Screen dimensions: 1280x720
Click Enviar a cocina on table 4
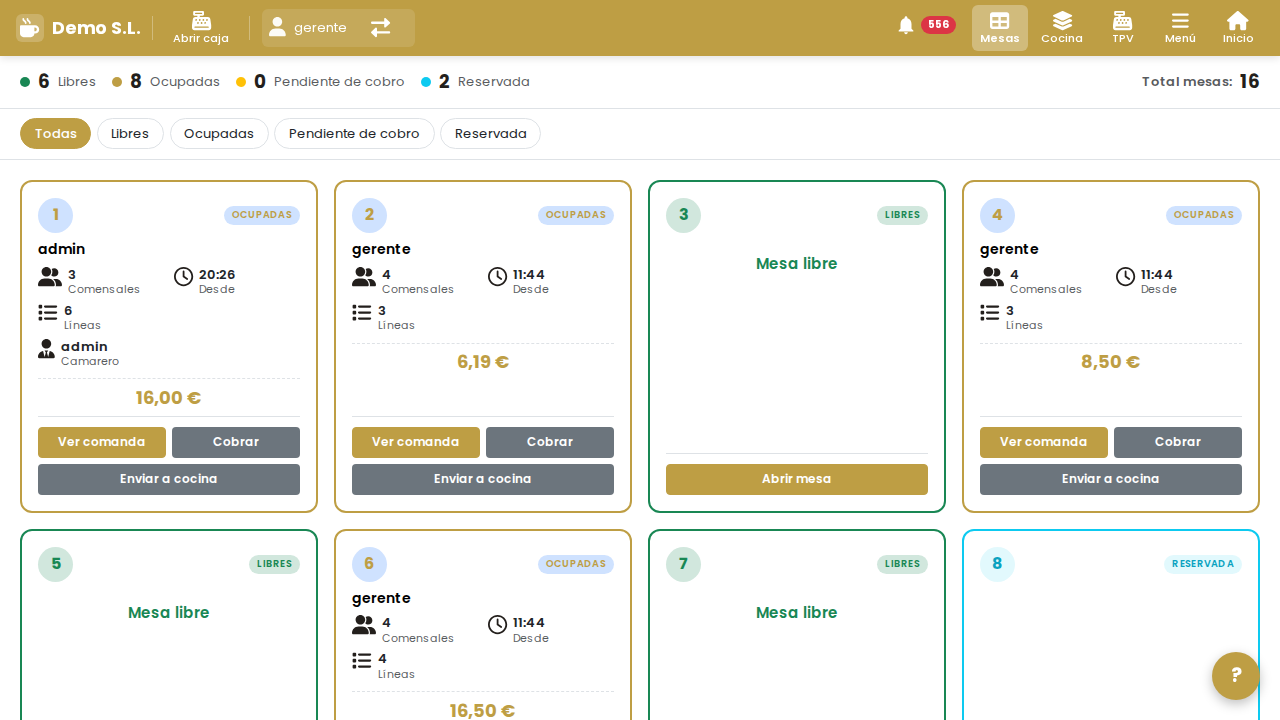(1111, 479)
